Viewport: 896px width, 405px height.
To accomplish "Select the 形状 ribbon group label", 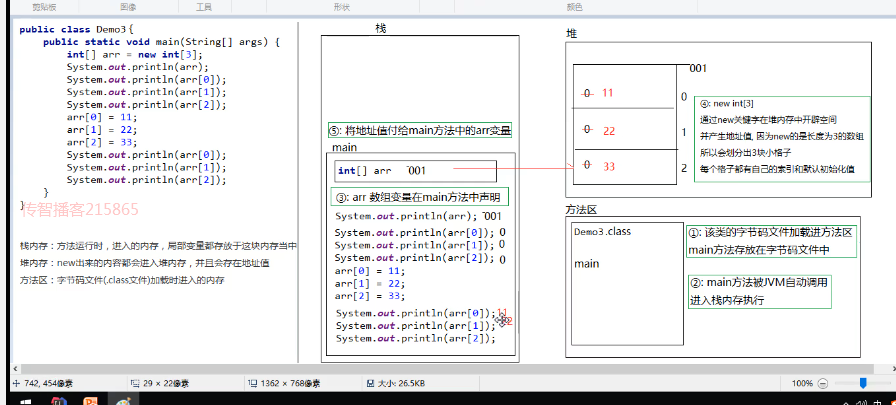I will [342, 7].
